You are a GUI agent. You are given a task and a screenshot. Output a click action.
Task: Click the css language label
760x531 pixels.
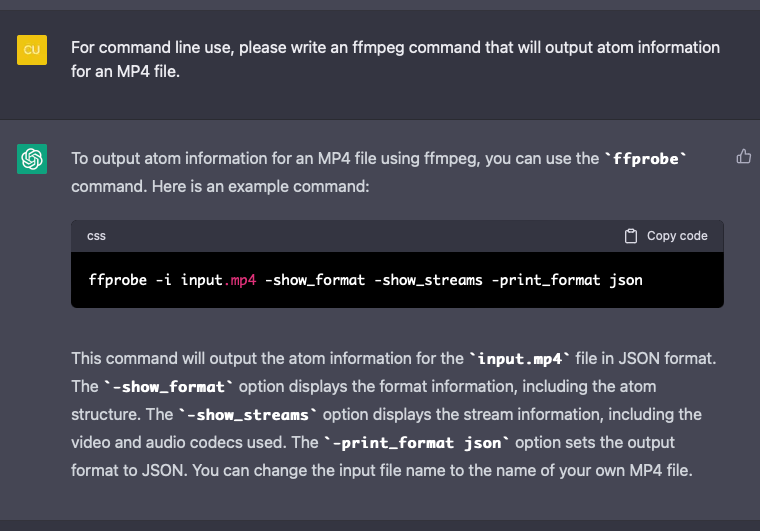pyautogui.click(x=97, y=236)
